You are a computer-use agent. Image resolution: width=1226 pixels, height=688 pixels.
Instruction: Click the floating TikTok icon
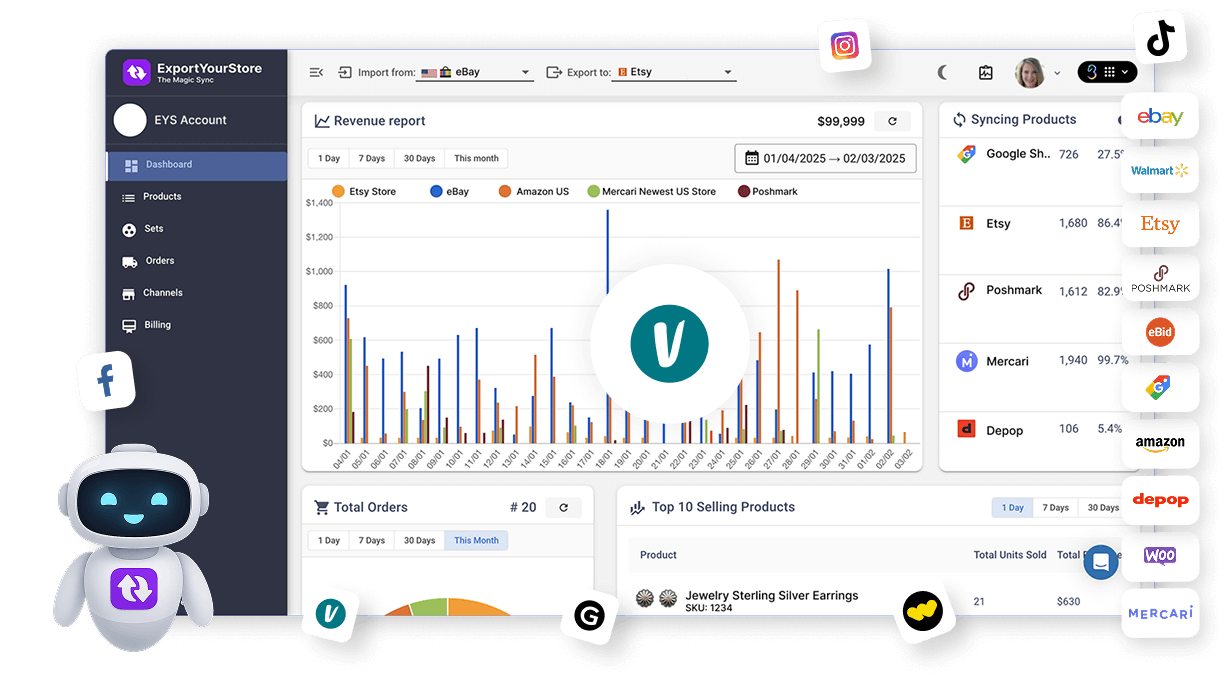click(1160, 39)
